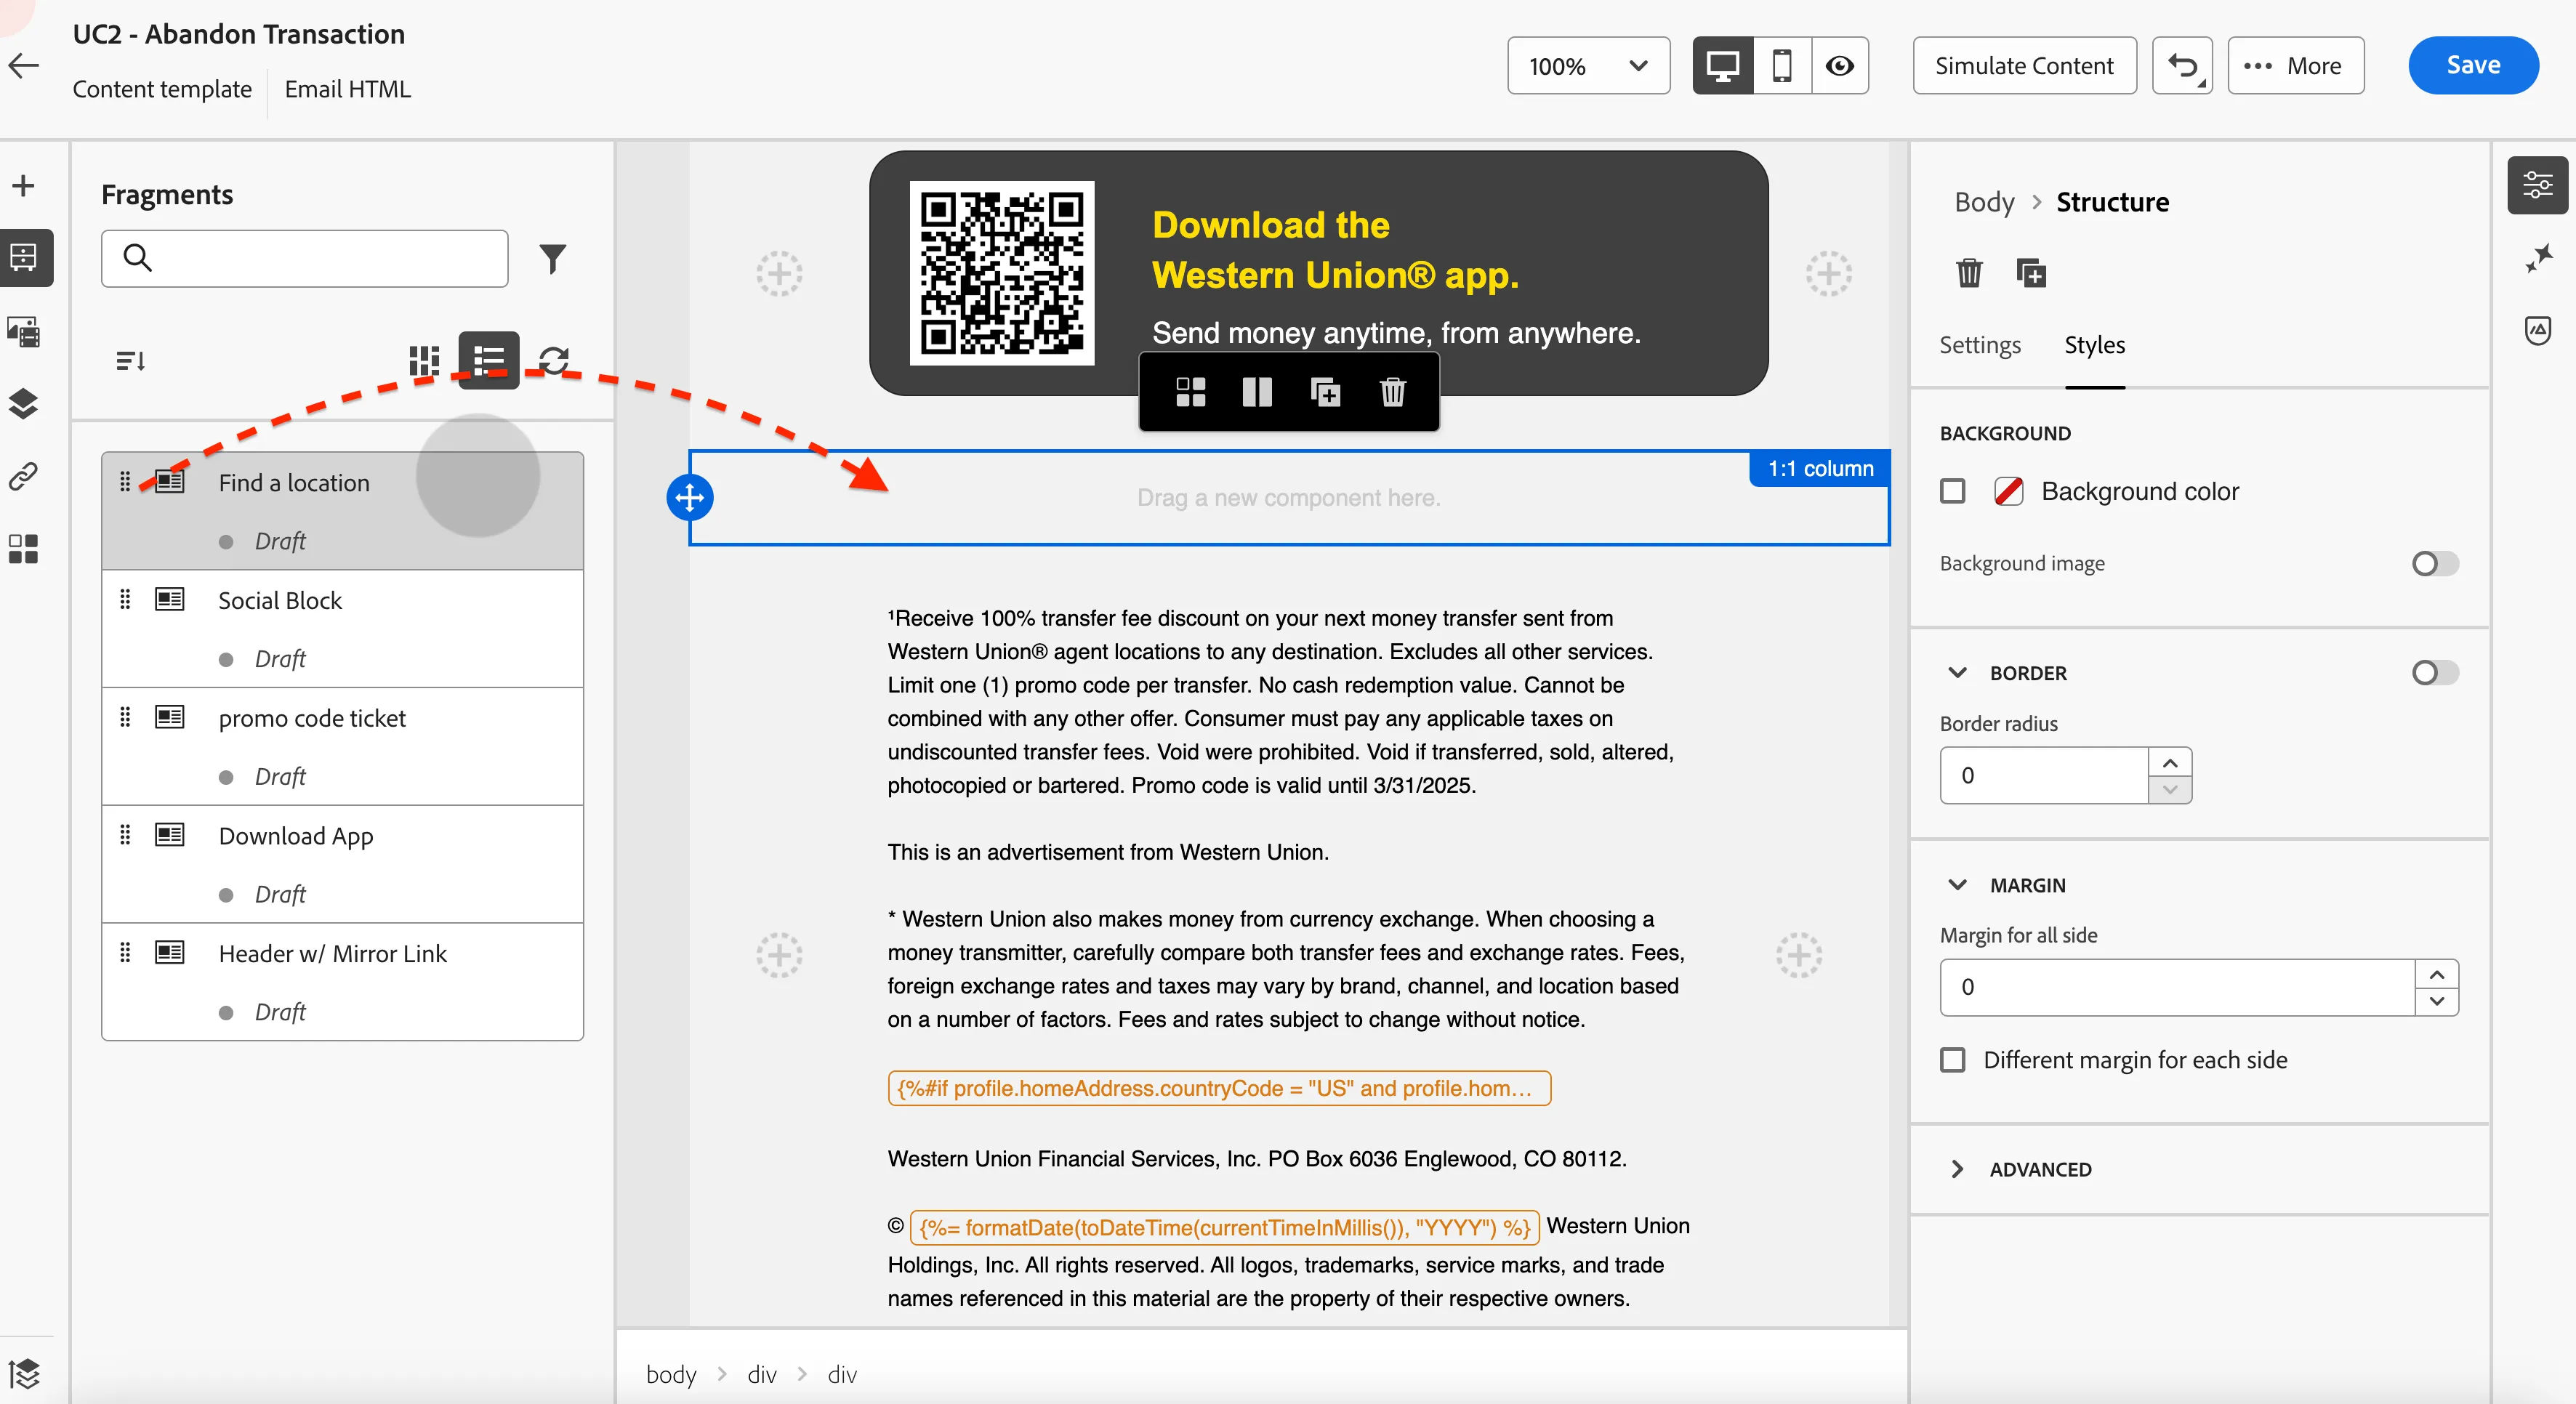
Task: Click the eye preview icon
Action: [1840, 66]
